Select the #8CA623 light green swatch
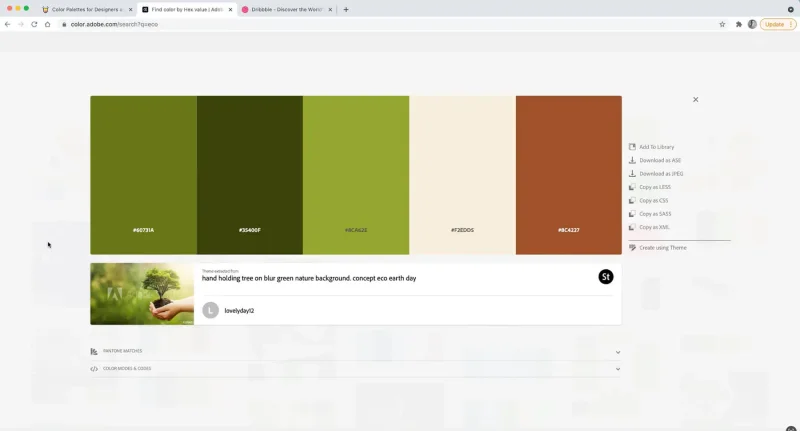The height and width of the screenshot is (431, 800). point(356,175)
